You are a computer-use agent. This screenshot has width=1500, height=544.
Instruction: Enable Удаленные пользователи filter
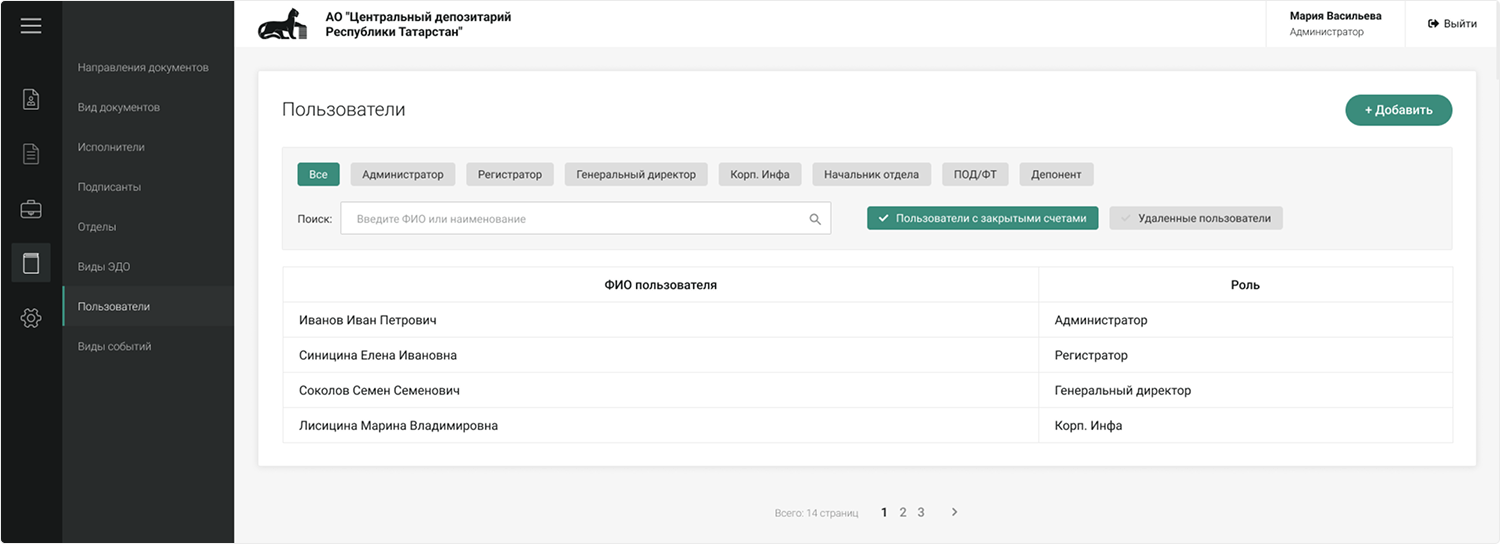[x=1195, y=218]
